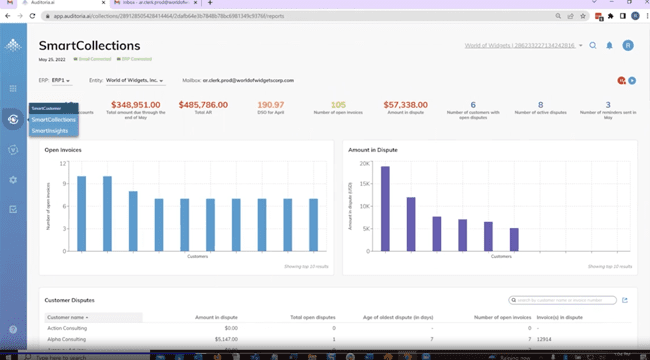
Task: Click the tallest purple Amount in Dispute bar
Action: point(385,209)
